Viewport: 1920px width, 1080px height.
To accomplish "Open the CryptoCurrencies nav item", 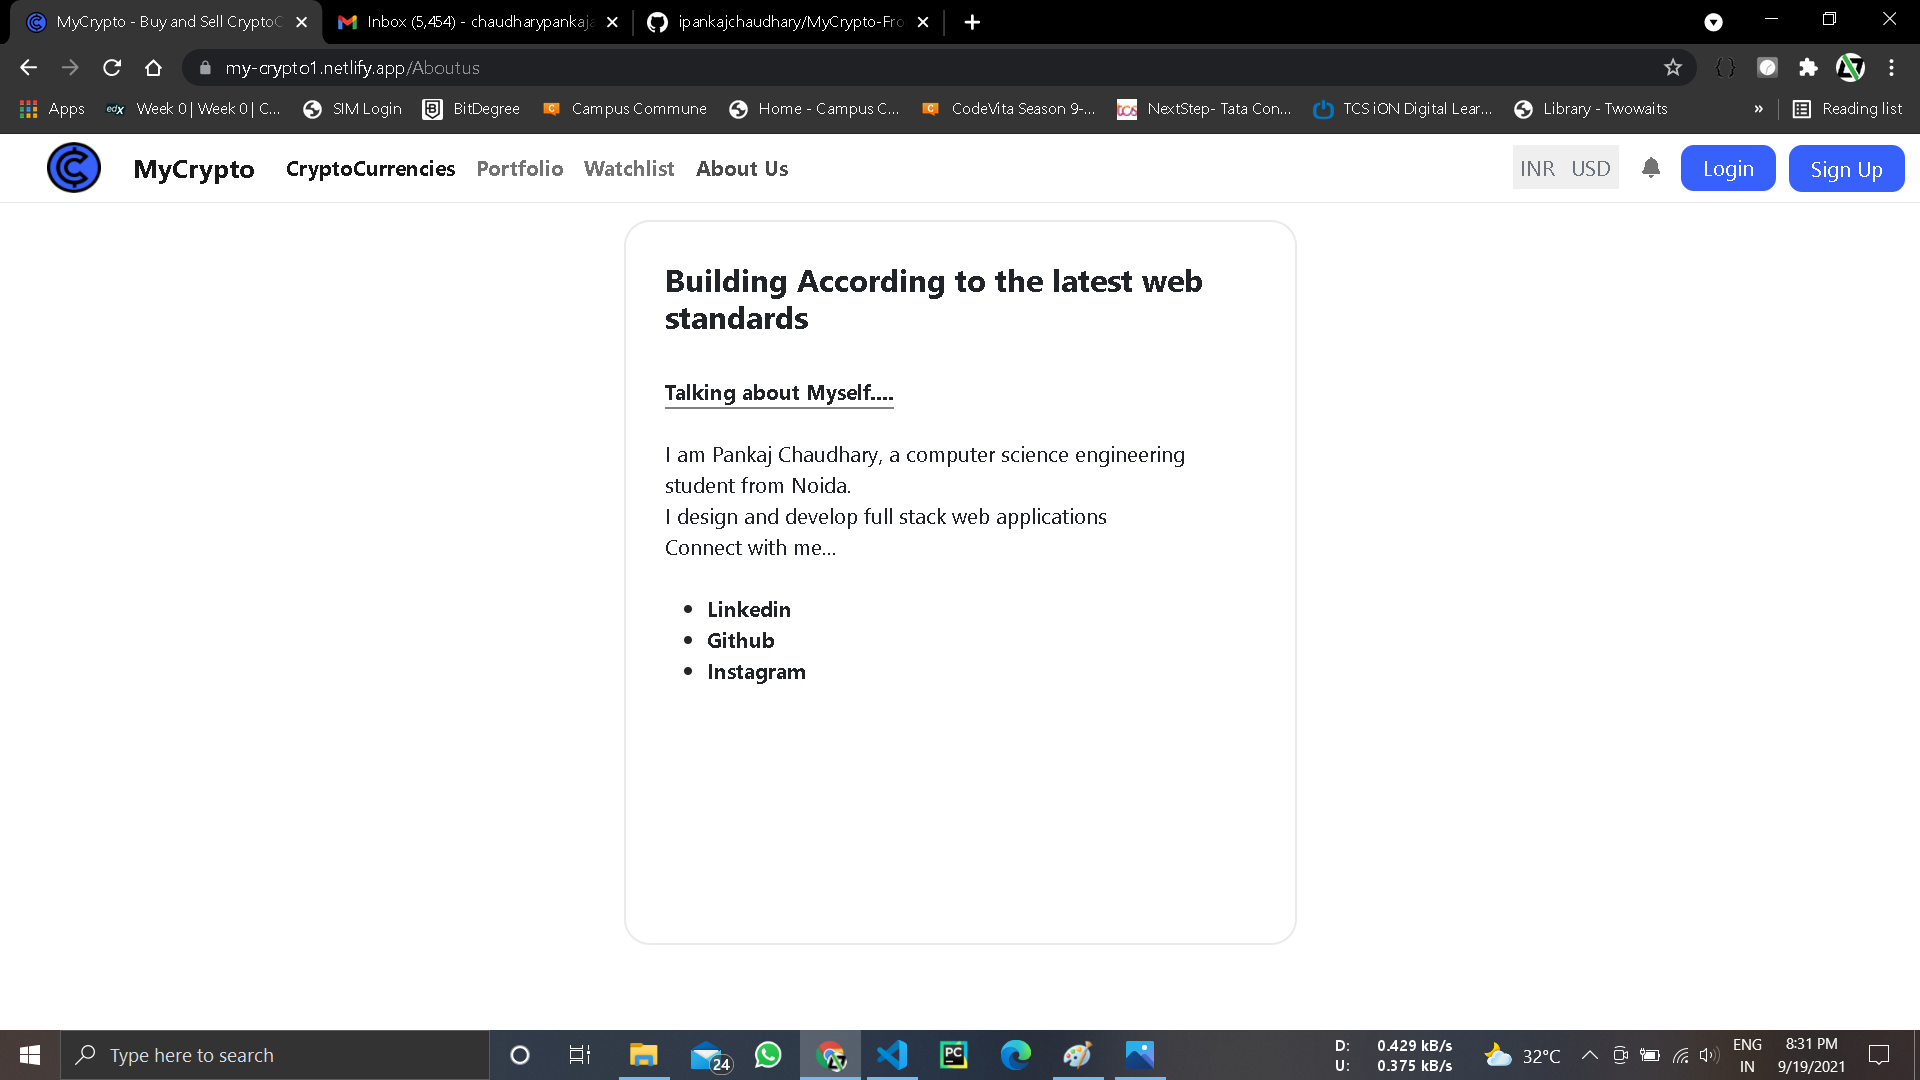I will tap(370, 169).
